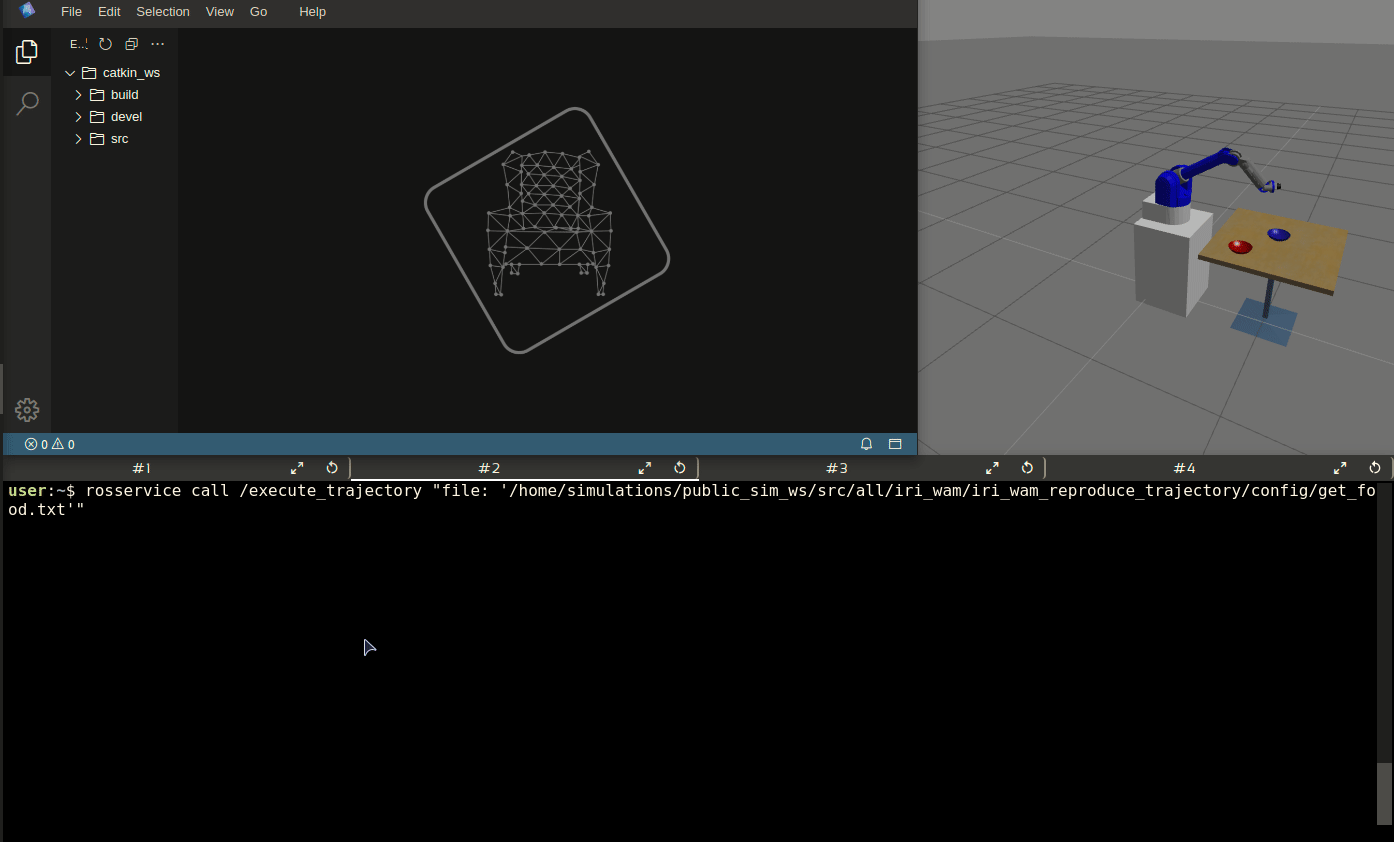Refresh the Explorer file tree
The height and width of the screenshot is (842, 1394).
pyautogui.click(x=105, y=44)
